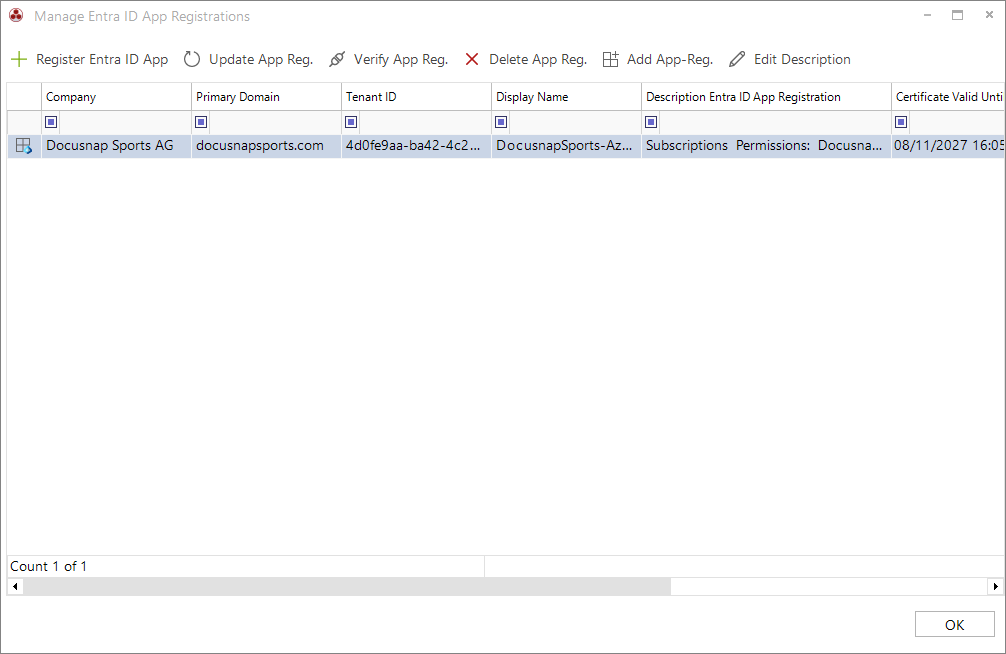Select the DocusnapSports-Az... display name cell

click(x=567, y=146)
